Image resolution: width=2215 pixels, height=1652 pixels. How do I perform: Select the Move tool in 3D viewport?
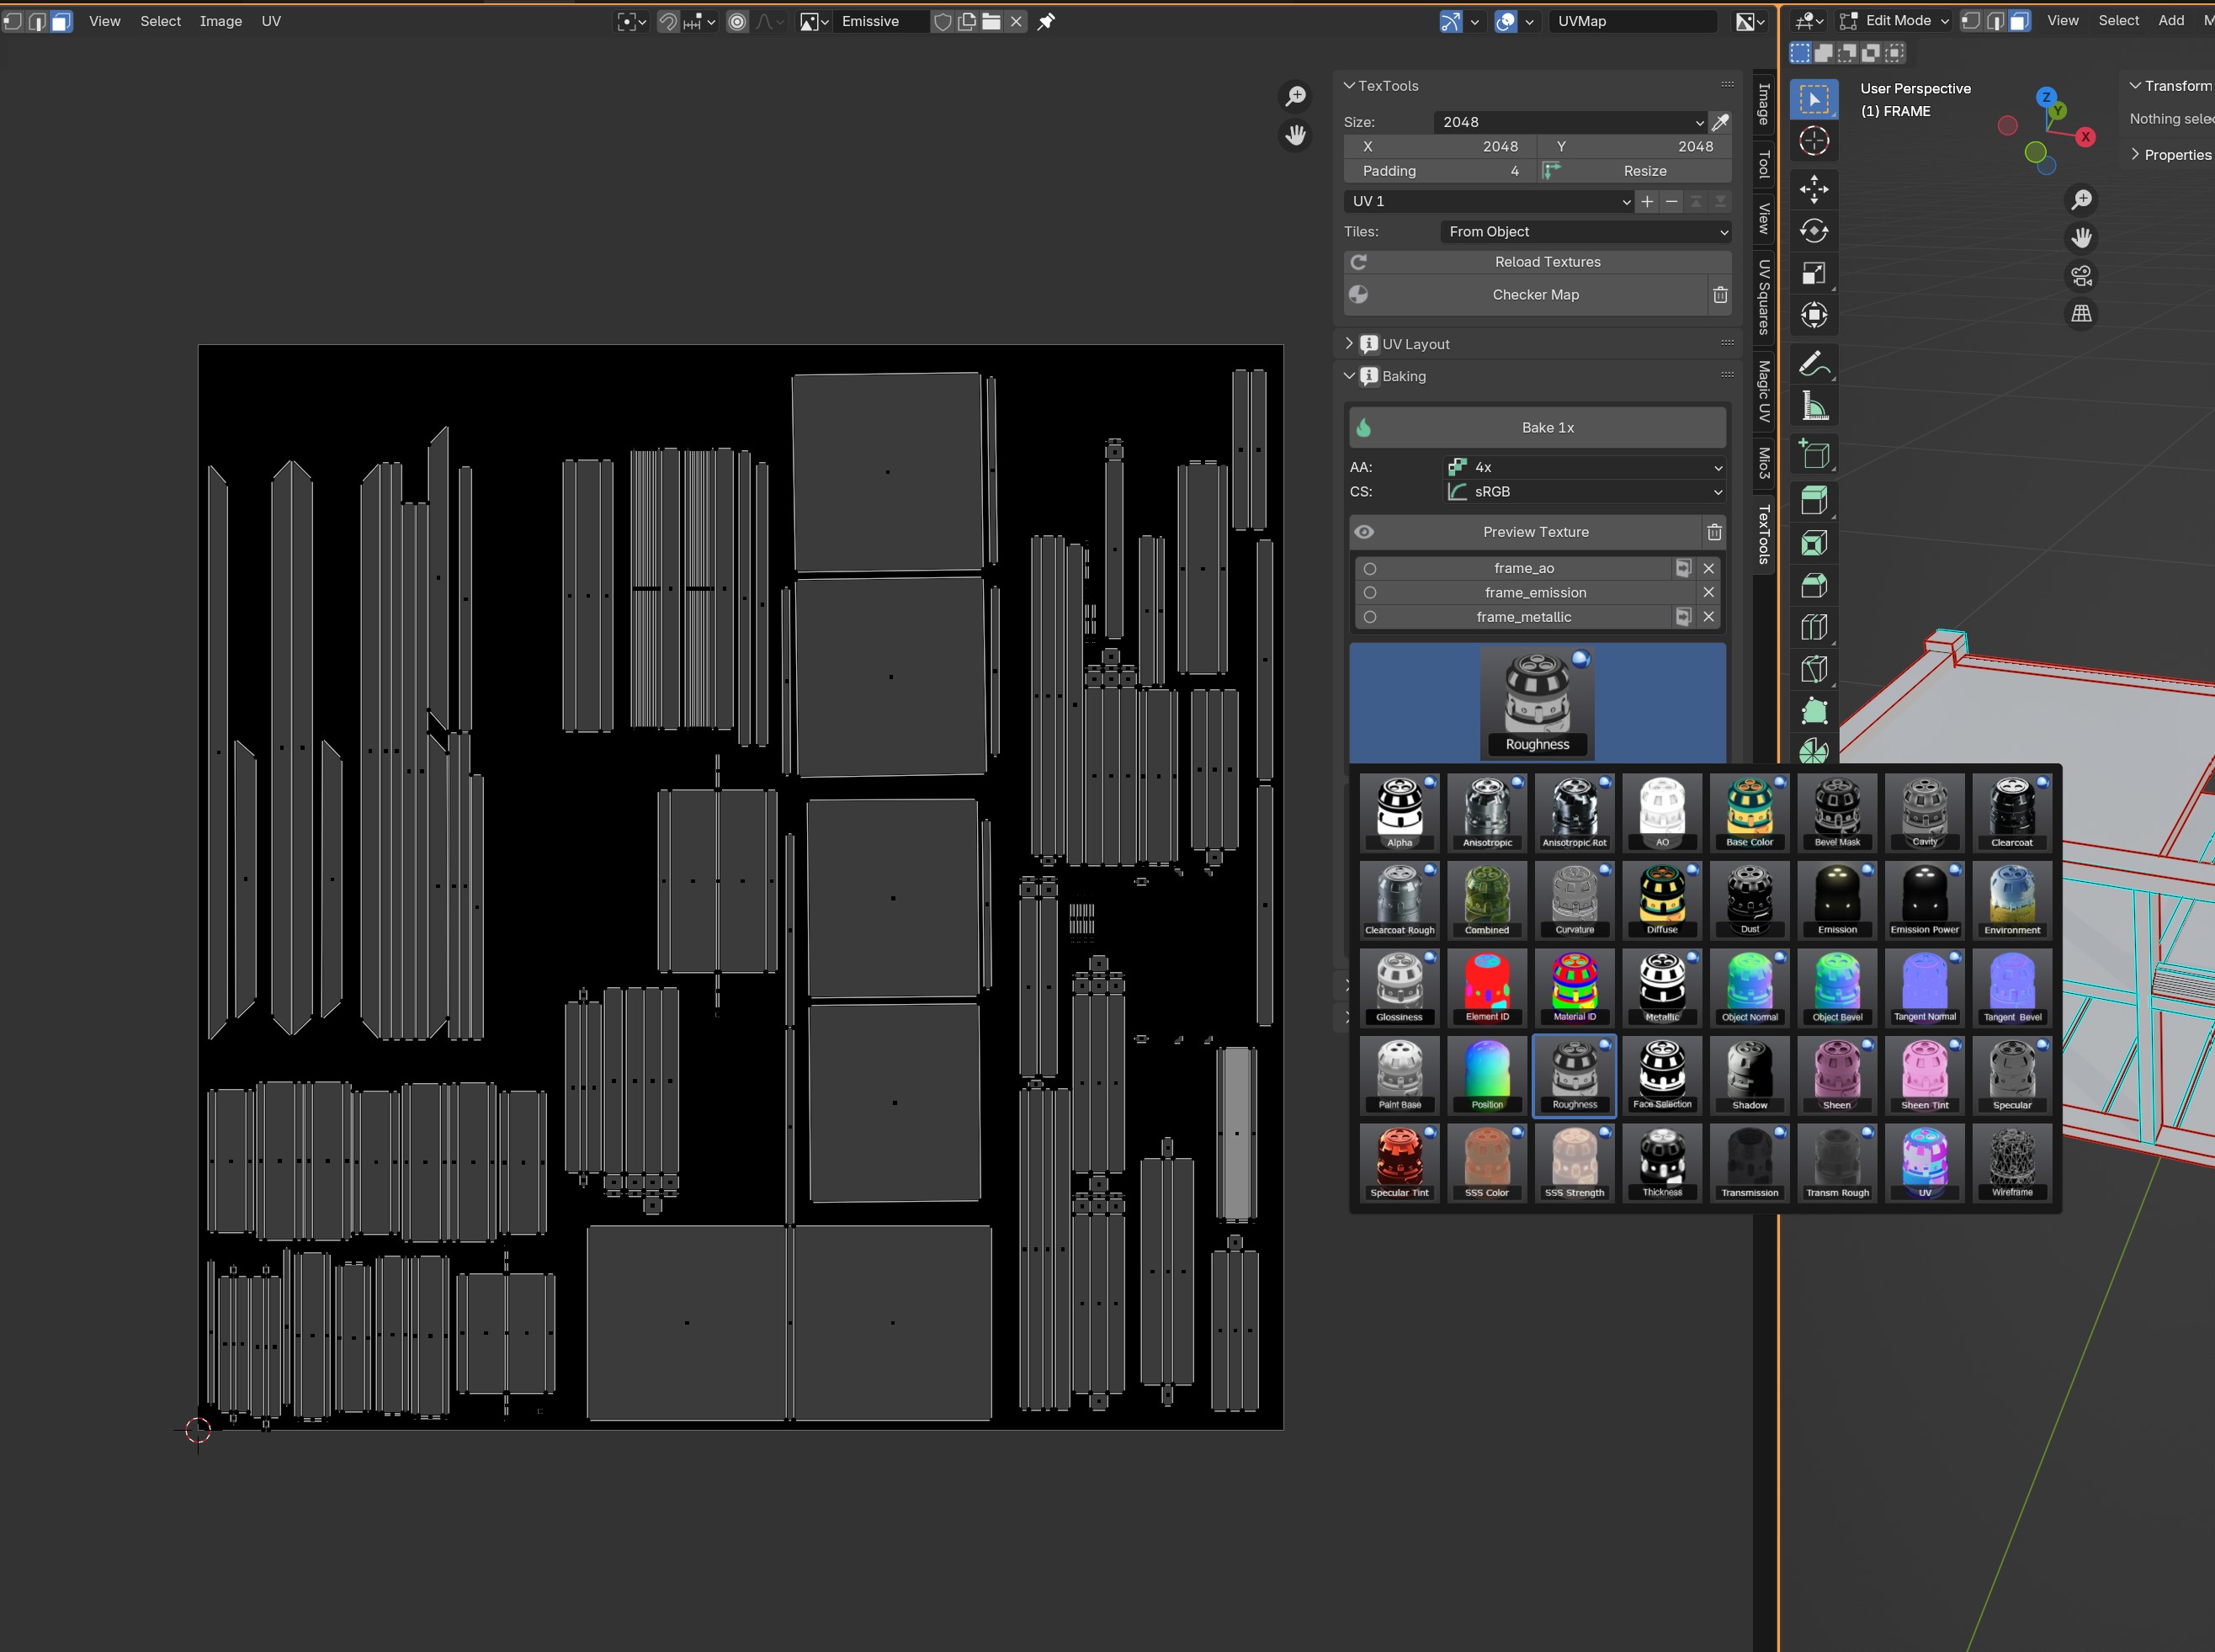coord(1814,189)
